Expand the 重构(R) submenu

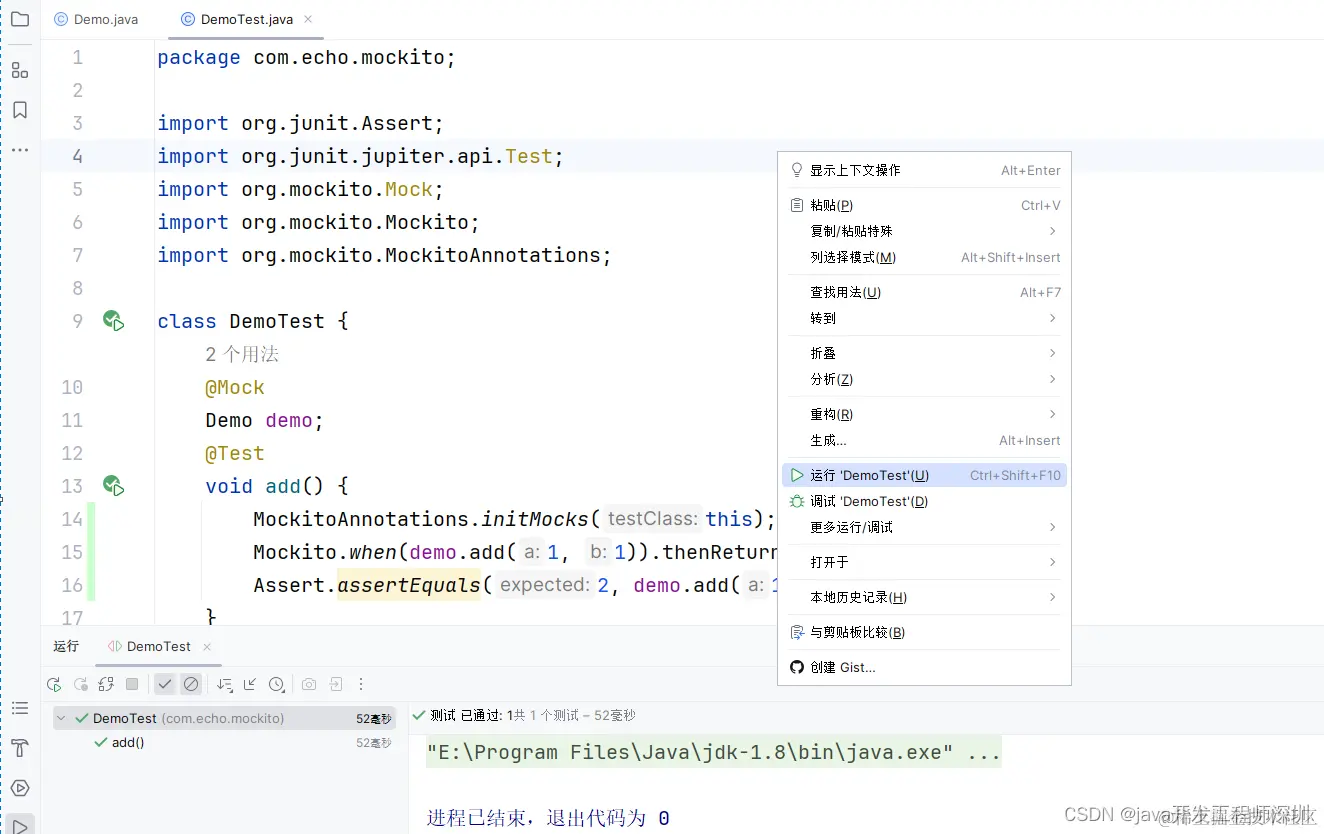pyautogui.click(x=924, y=414)
